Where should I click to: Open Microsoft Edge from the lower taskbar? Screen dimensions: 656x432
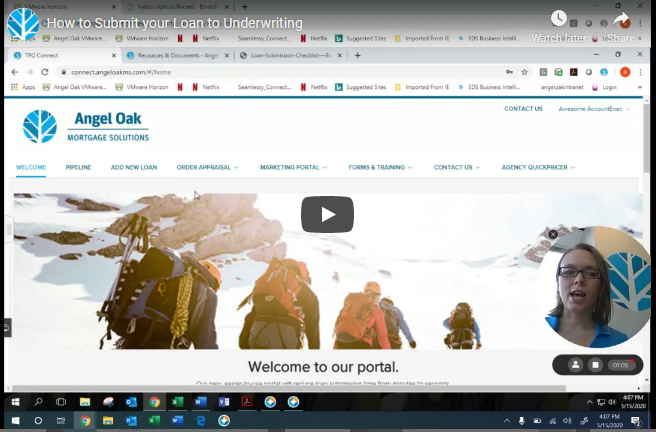(x=201, y=420)
